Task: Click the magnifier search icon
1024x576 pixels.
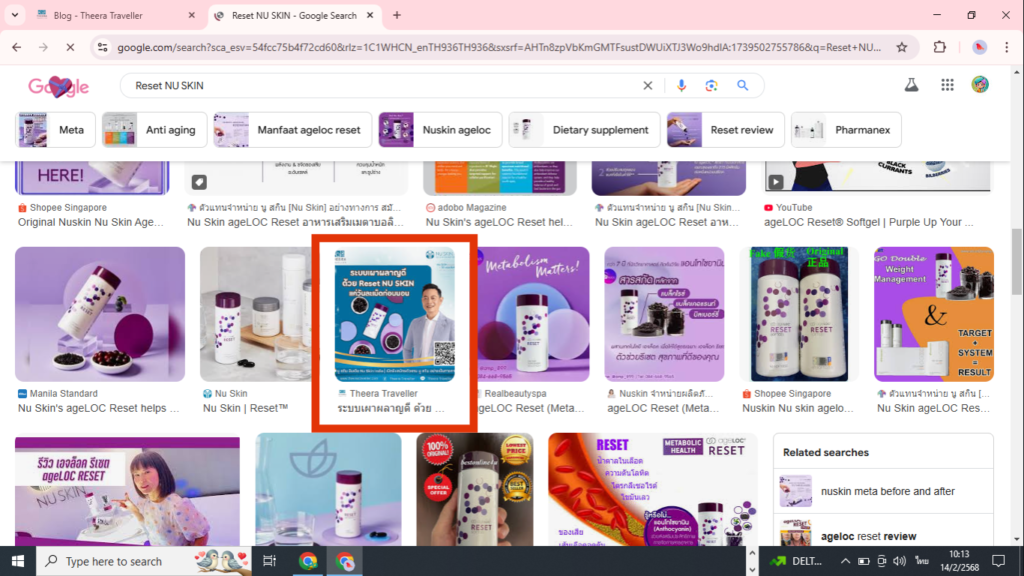Action: (x=743, y=86)
